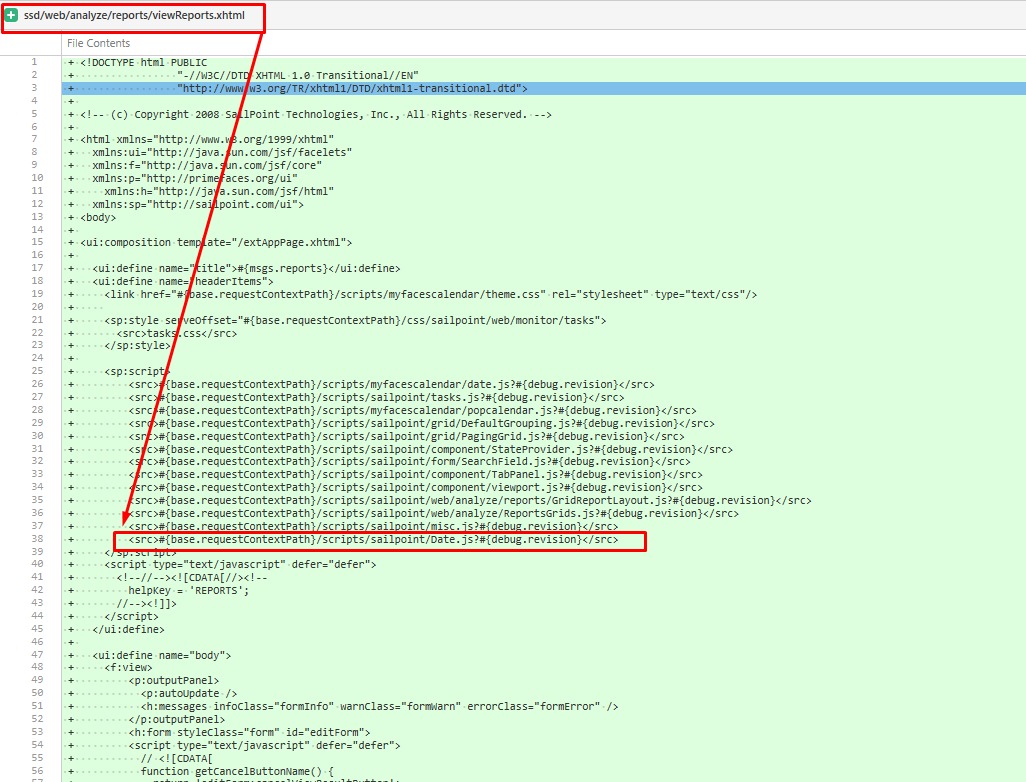Click the html xmlns w3.org/1999/xhtml line

pos(207,139)
